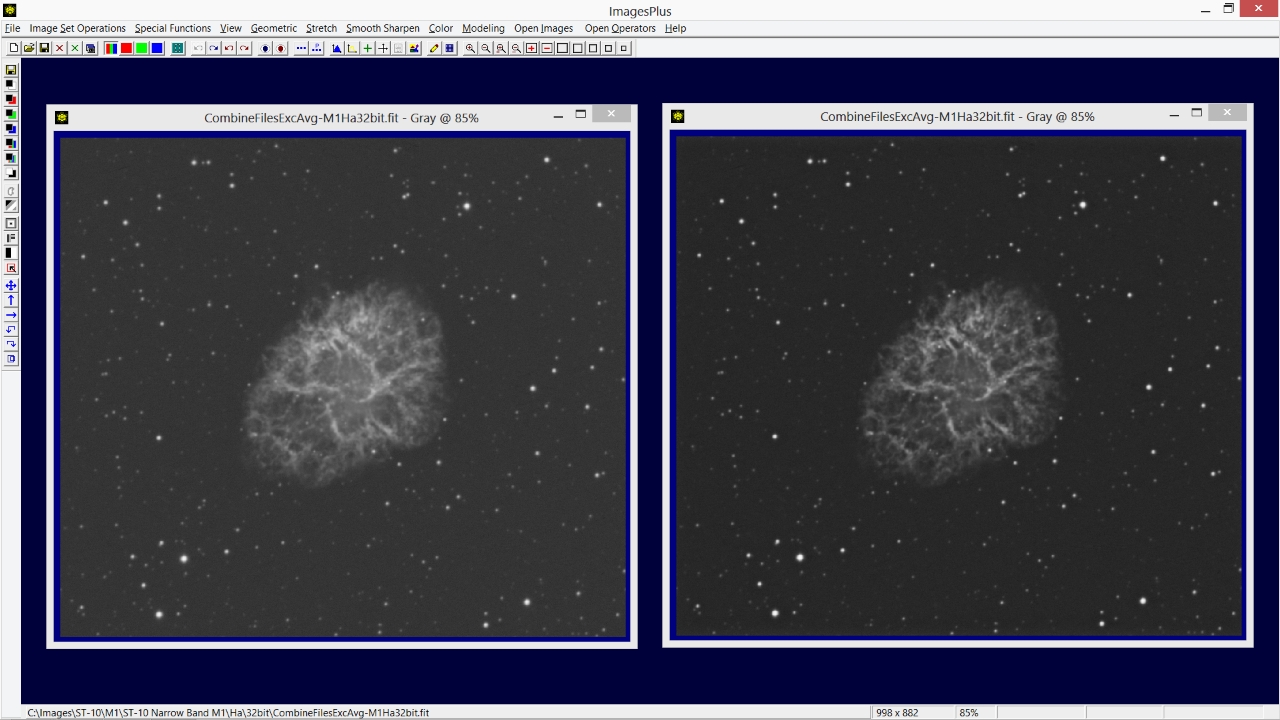
Task: Click the blue four-way move arrows icon
Action: [11, 285]
